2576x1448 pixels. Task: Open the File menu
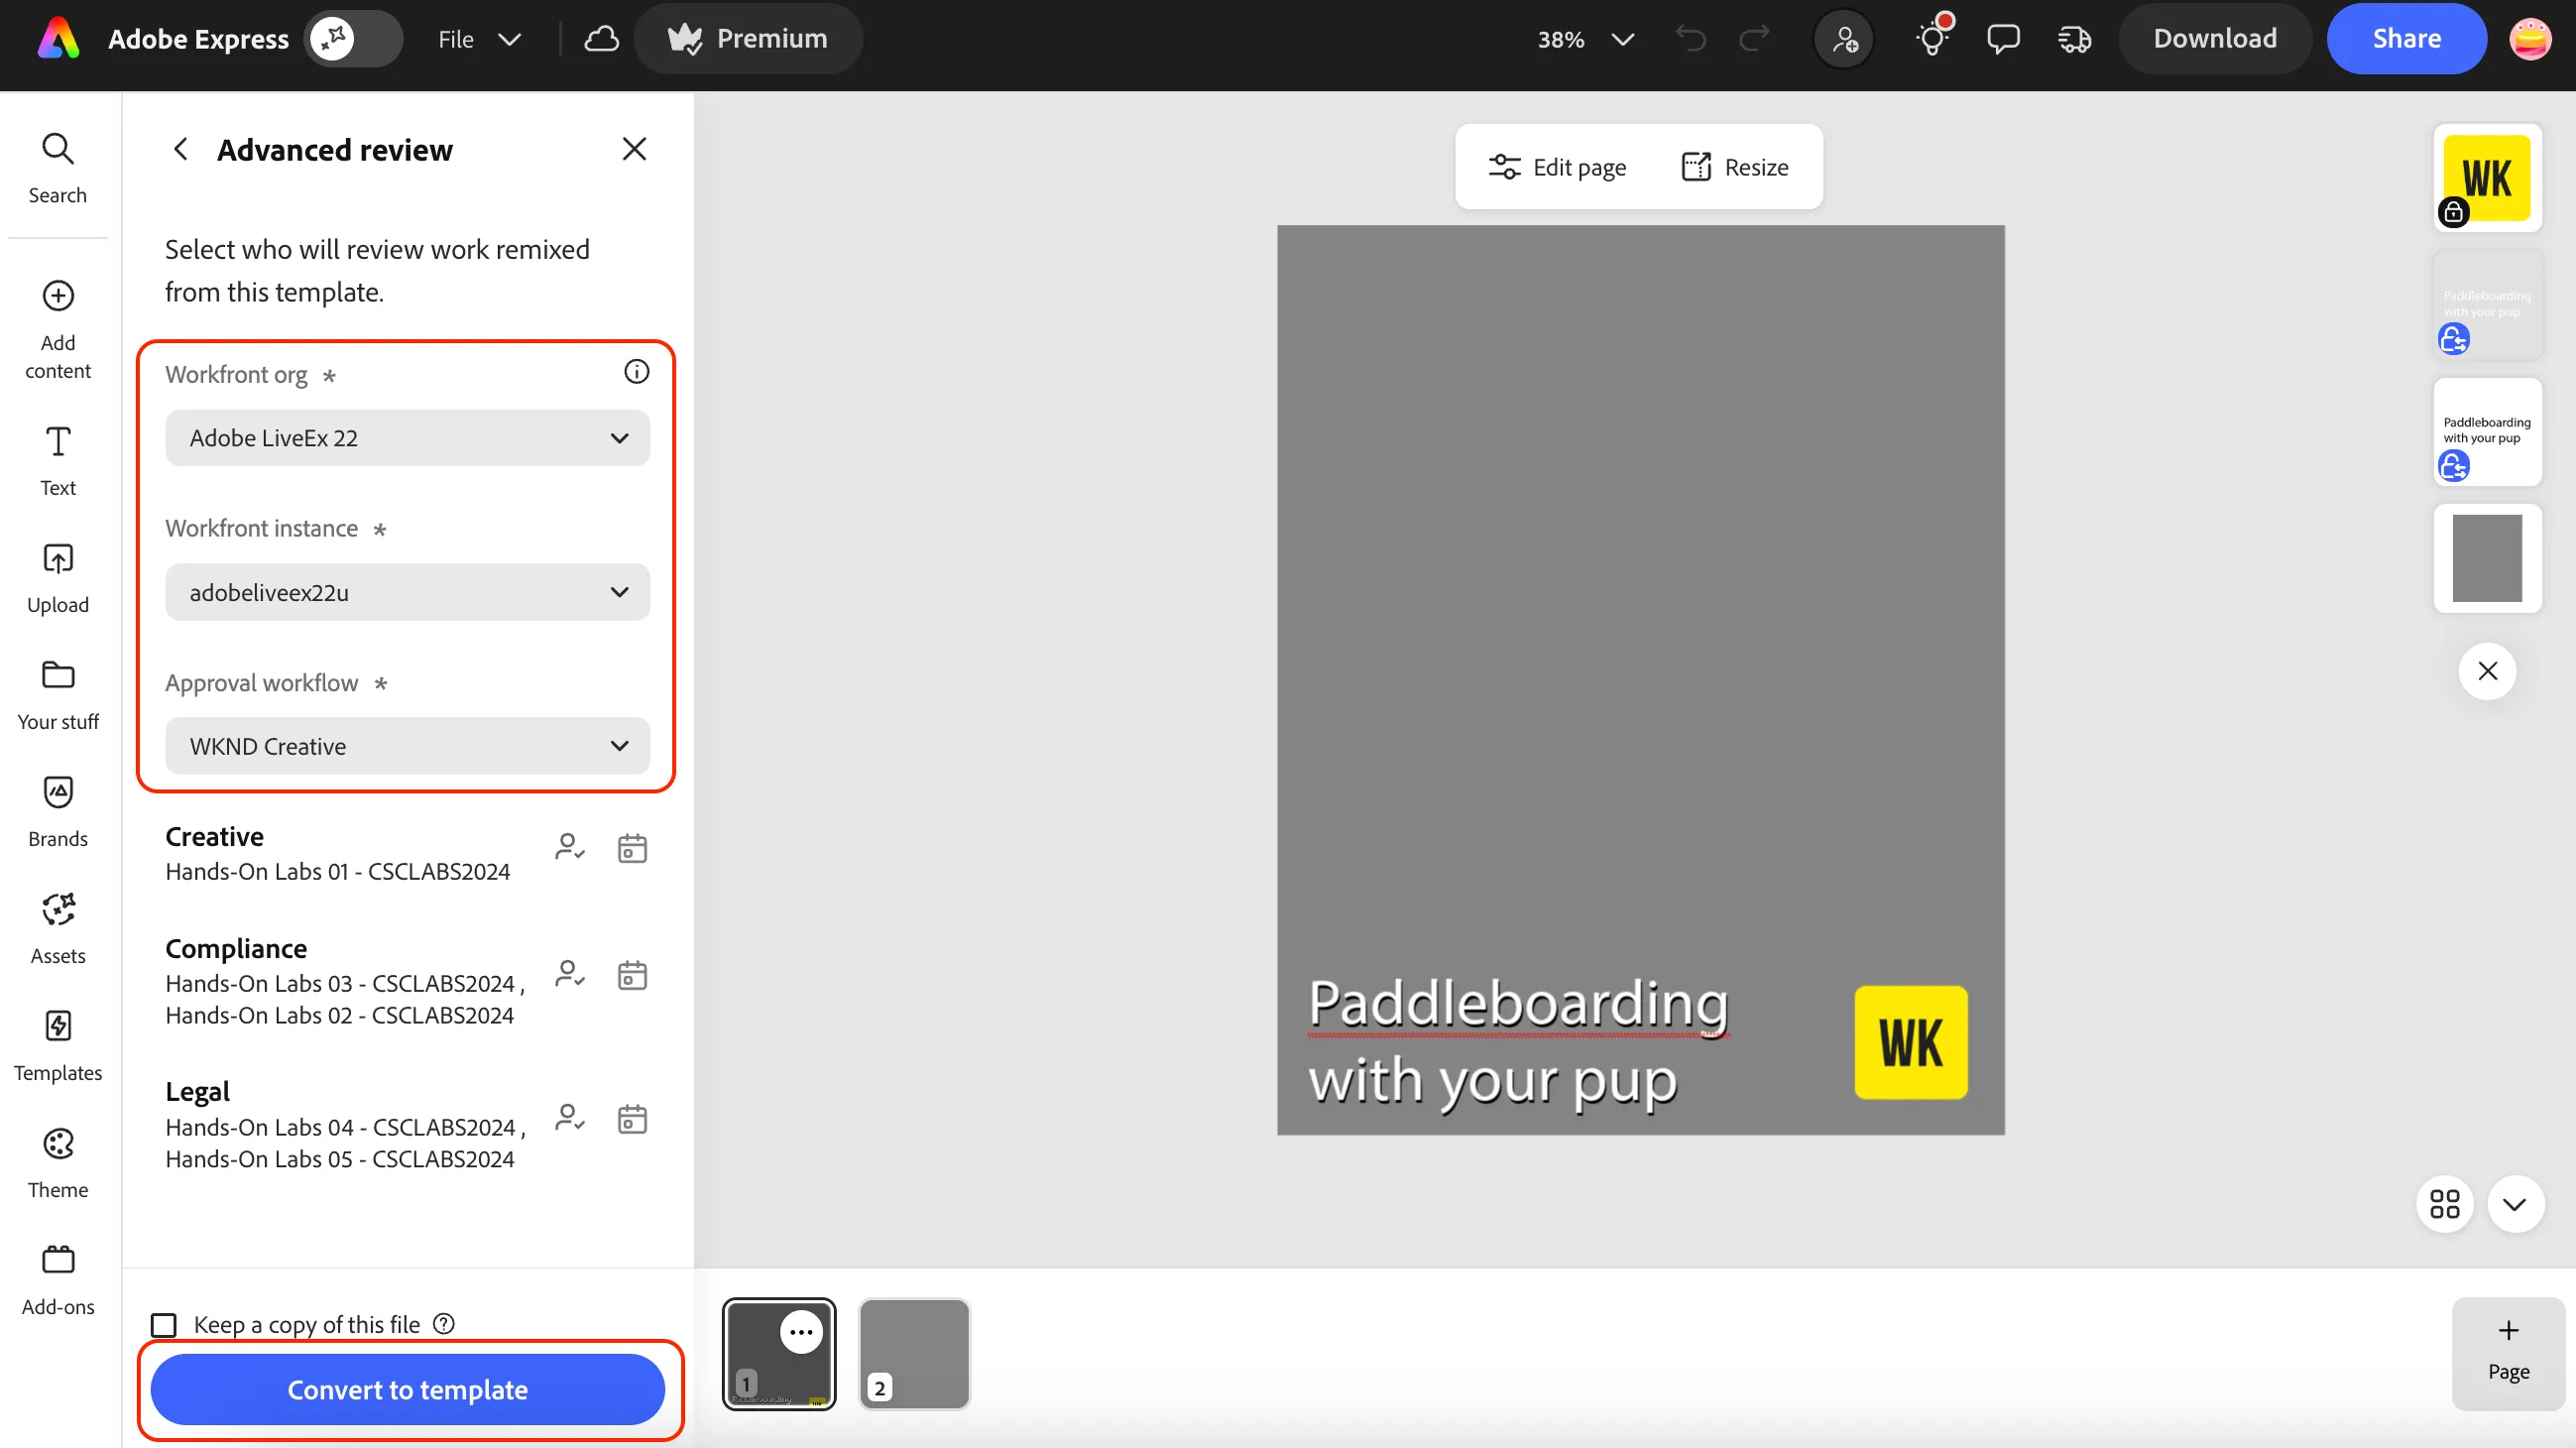pyautogui.click(x=479, y=39)
